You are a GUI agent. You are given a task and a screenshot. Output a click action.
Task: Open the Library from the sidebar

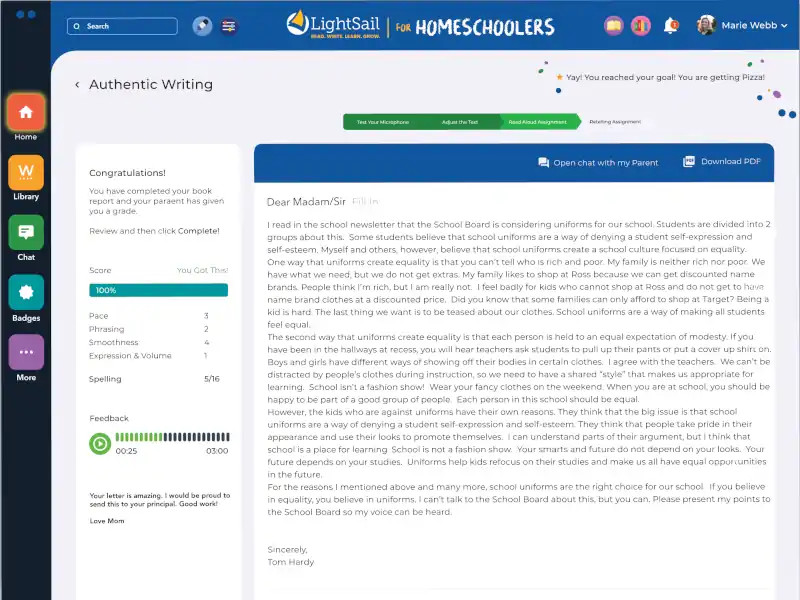point(26,173)
